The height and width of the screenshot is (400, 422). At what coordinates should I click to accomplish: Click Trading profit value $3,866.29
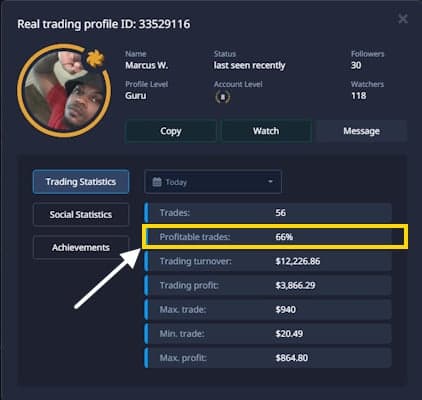(295, 285)
